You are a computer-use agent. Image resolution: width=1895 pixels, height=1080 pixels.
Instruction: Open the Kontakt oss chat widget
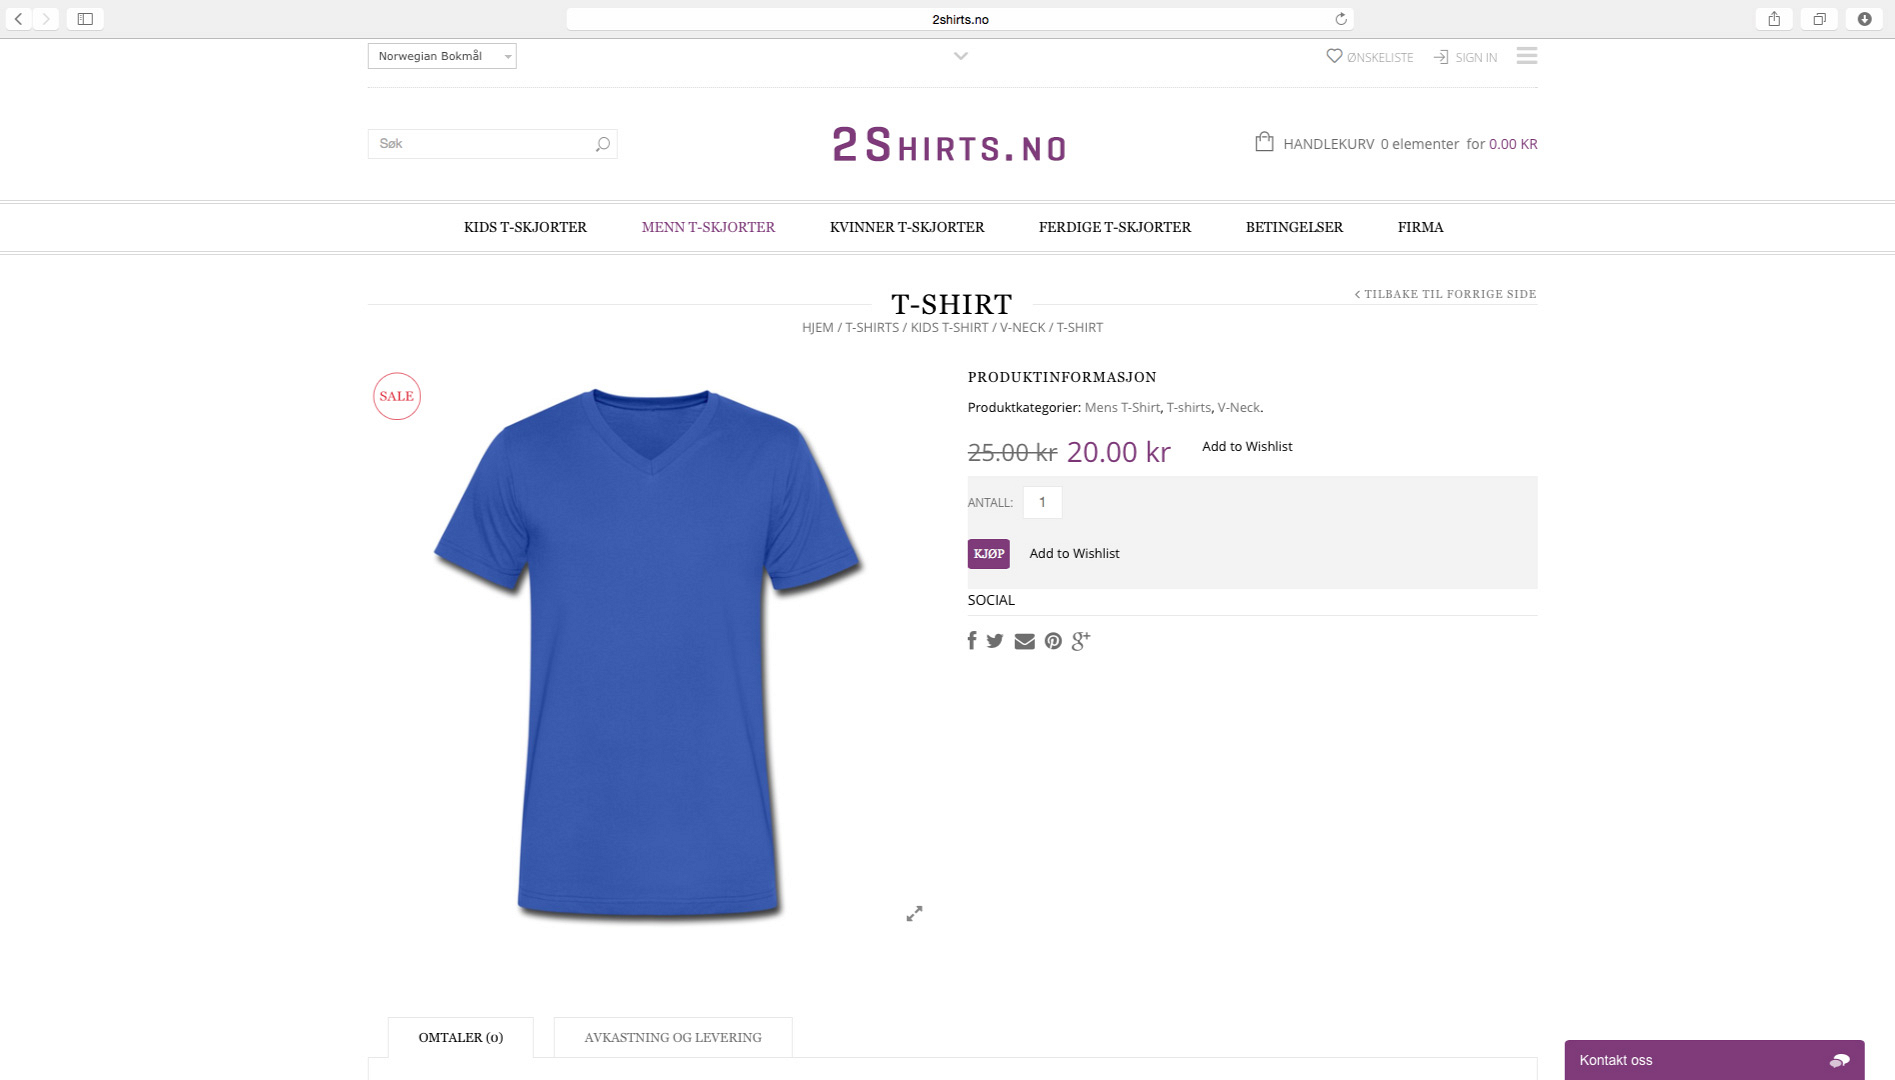pos(1714,1060)
